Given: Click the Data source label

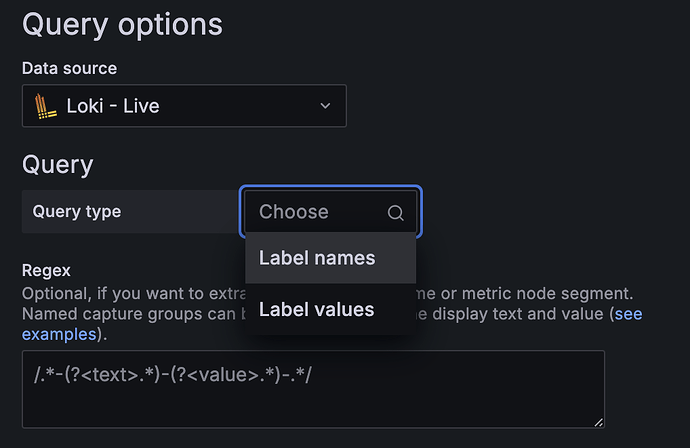Looking at the screenshot, I should point(69,69).
